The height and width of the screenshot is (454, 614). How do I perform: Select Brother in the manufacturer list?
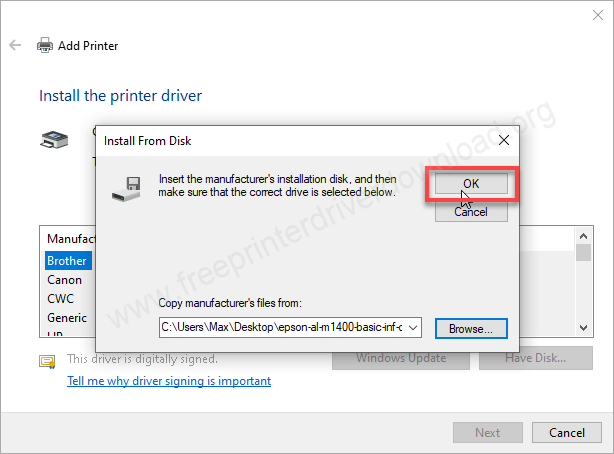click(68, 261)
